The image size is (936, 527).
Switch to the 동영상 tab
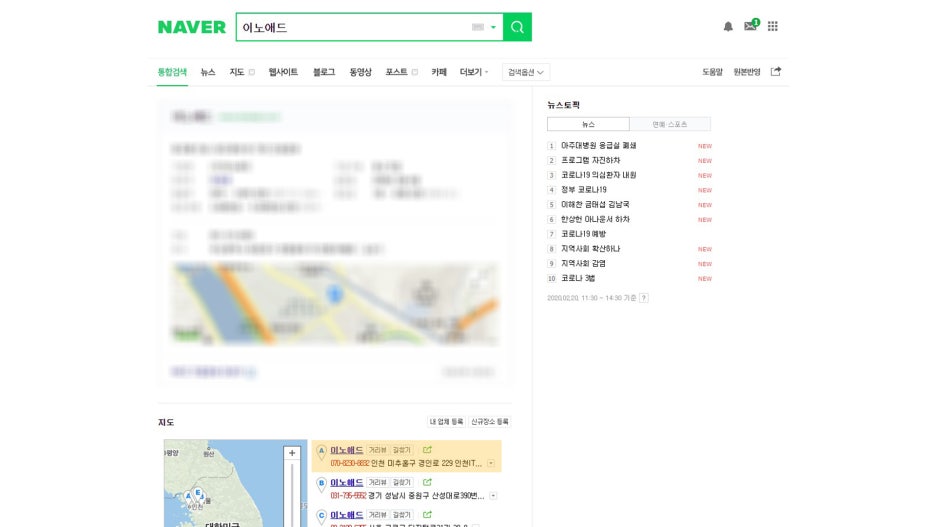coord(361,72)
